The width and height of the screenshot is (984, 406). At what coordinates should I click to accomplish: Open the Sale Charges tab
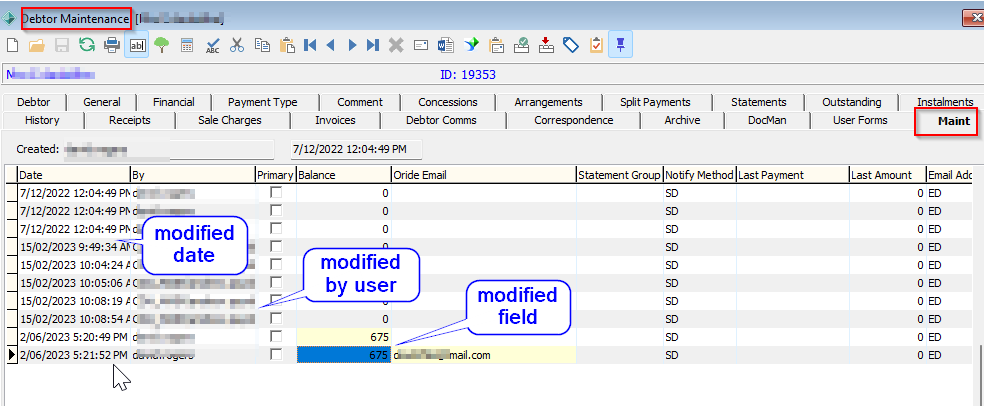click(x=230, y=120)
